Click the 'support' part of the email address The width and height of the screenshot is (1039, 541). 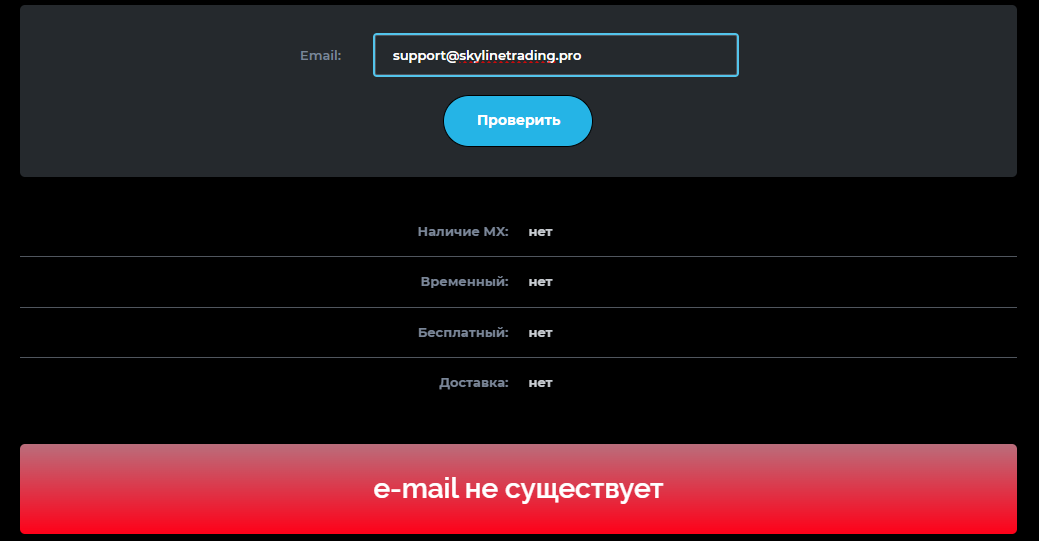pyautogui.click(x=419, y=56)
